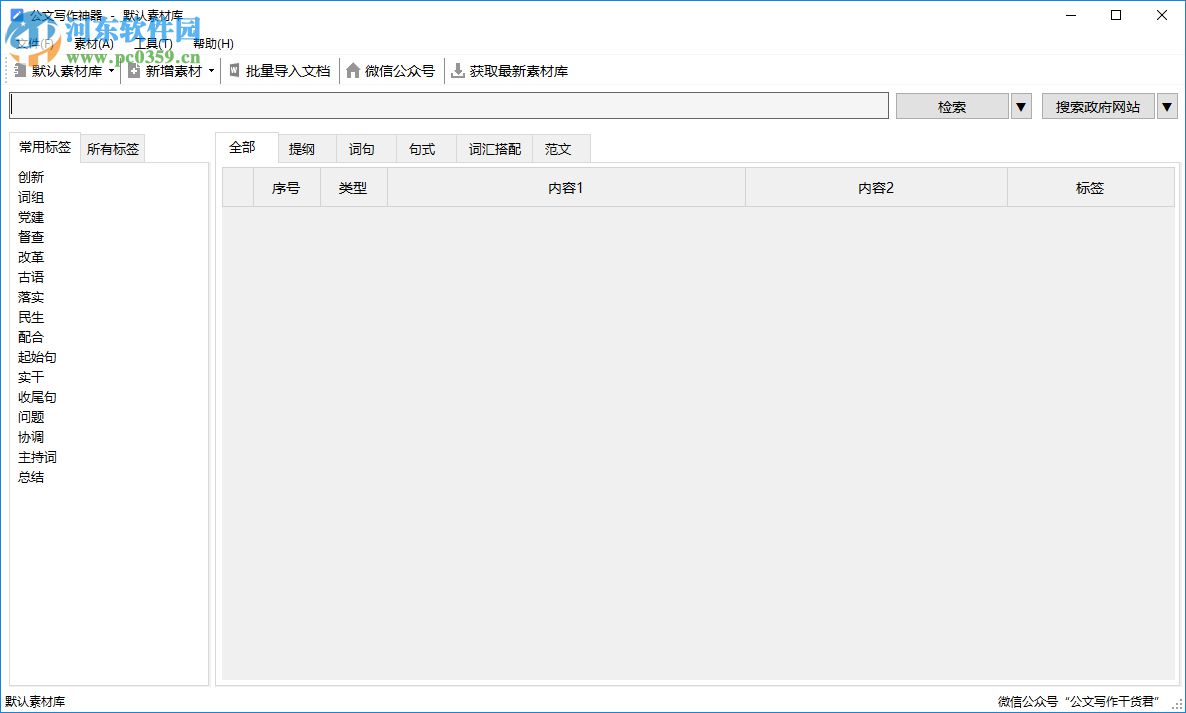Click the 序号 column header
Screen dimensions: 1186x713
(x=287, y=188)
